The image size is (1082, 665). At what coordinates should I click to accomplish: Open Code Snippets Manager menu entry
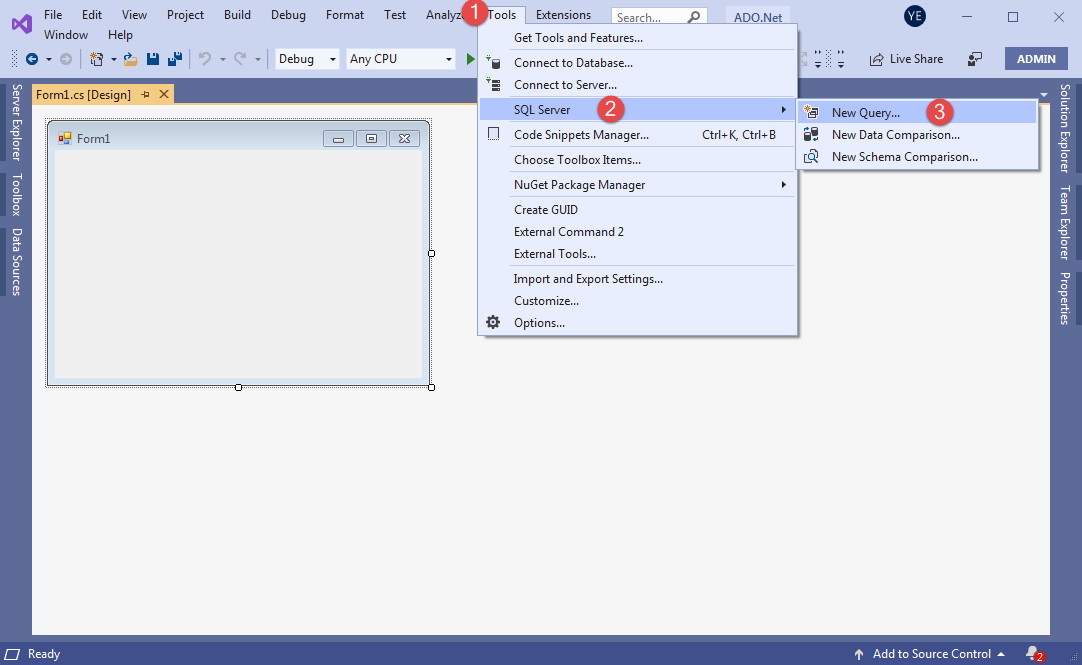pyautogui.click(x=581, y=134)
